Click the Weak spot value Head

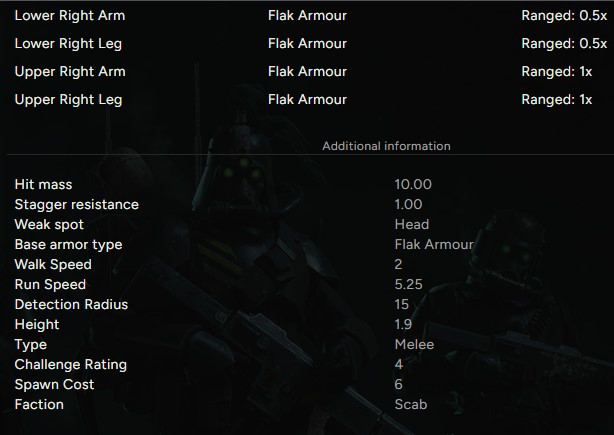(412, 225)
